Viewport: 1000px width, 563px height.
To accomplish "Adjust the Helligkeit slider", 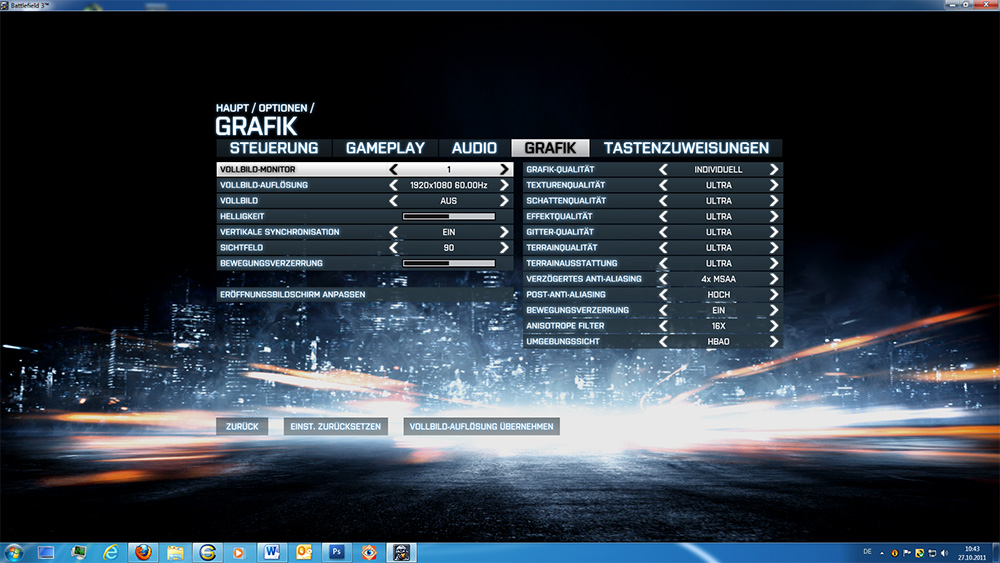I will click(449, 216).
